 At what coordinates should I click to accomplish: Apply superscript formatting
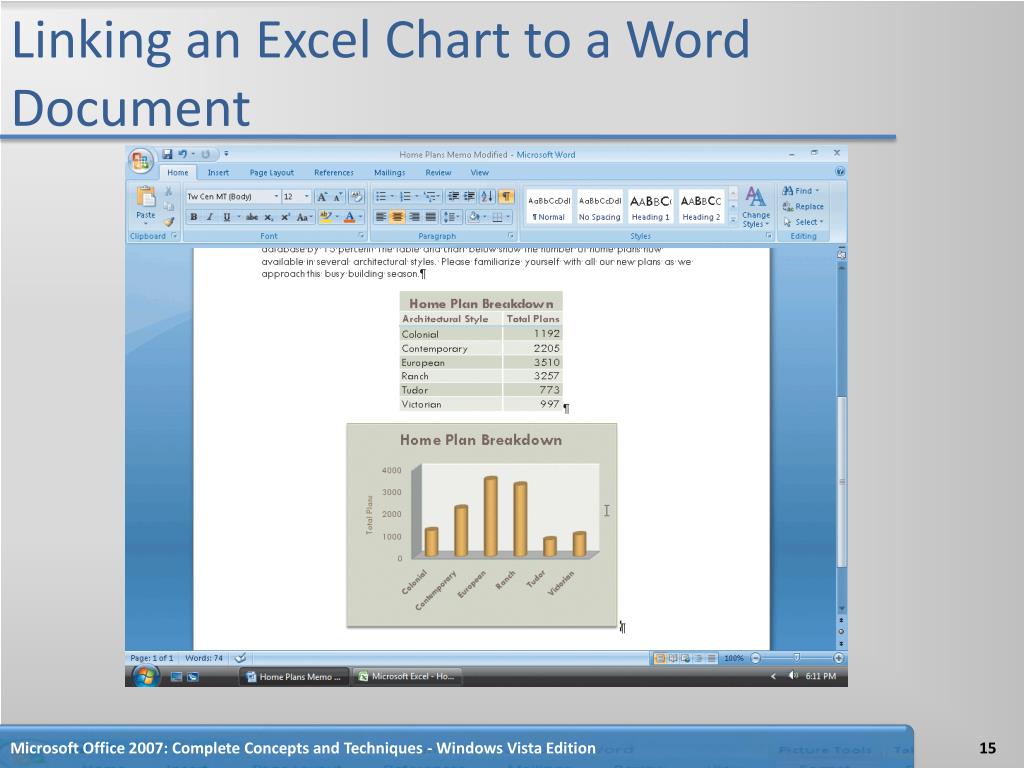click(285, 217)
